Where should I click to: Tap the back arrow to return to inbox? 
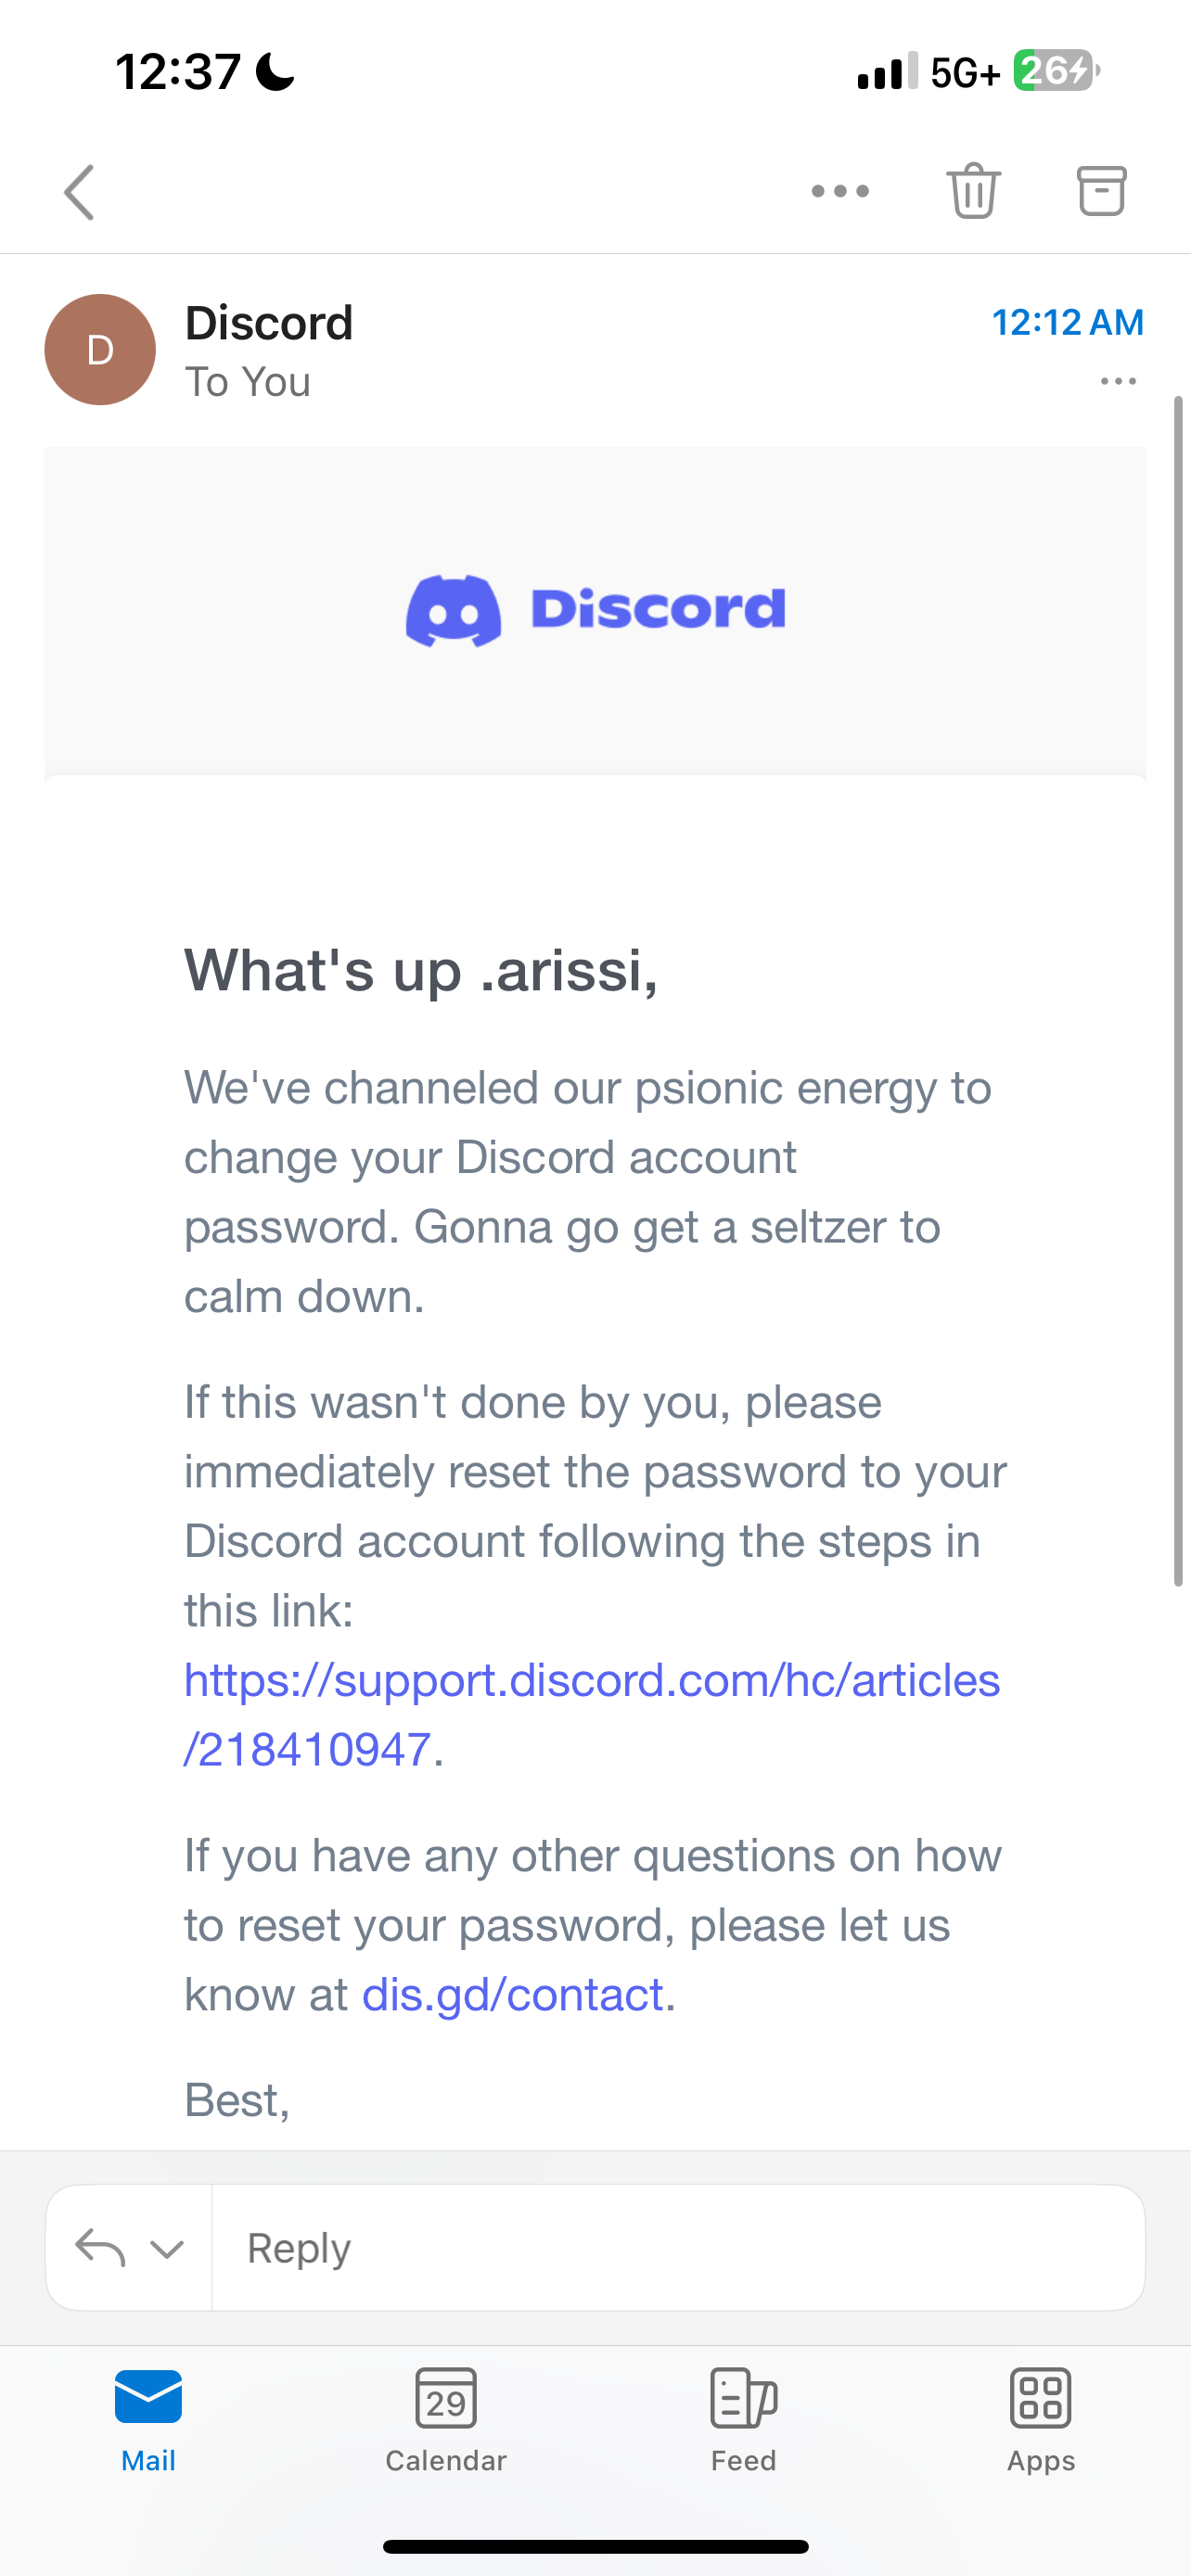pos(79,192)
